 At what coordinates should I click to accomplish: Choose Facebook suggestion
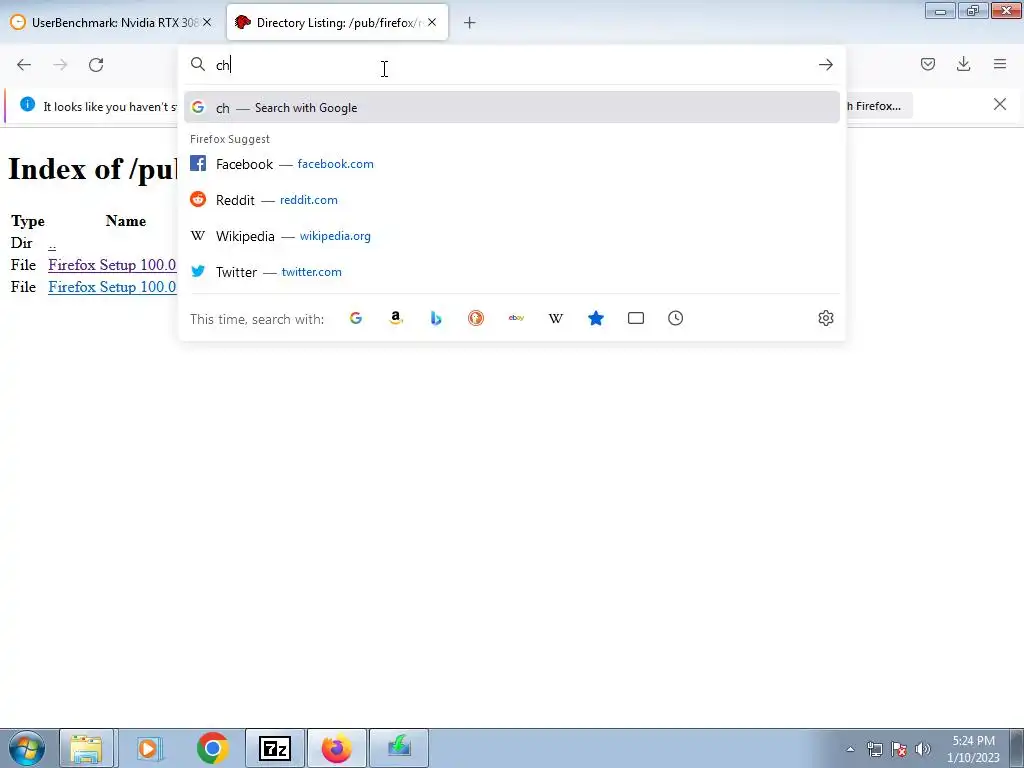coord(511,164)
